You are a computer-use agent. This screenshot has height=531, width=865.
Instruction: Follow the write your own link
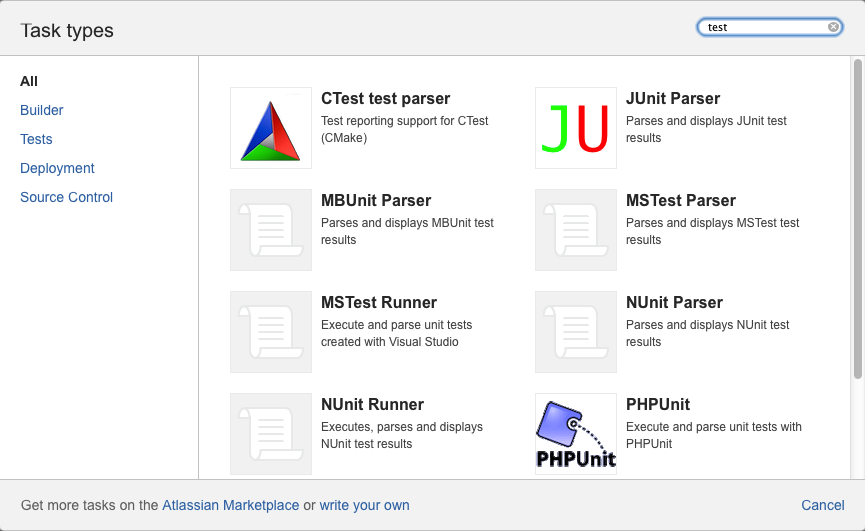pyautogui.click(x=364, y=505)
